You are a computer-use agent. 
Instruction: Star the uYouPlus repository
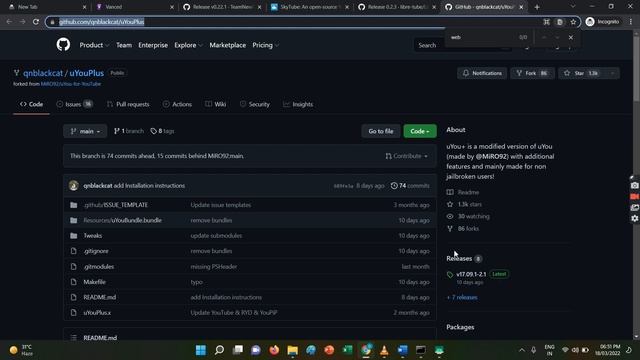click(x=583, y=73)
